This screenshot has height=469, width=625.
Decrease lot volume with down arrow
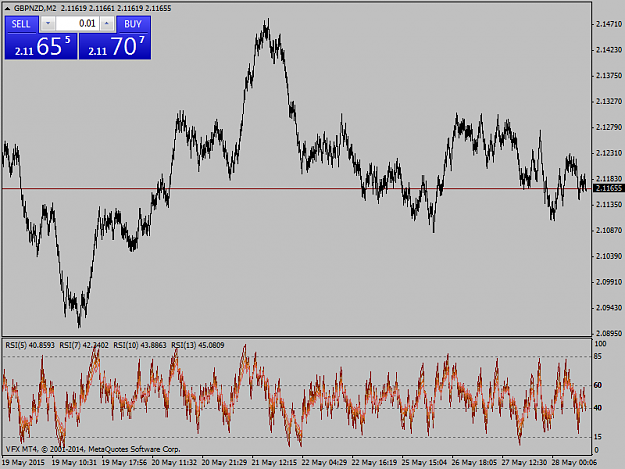(48, 24)
